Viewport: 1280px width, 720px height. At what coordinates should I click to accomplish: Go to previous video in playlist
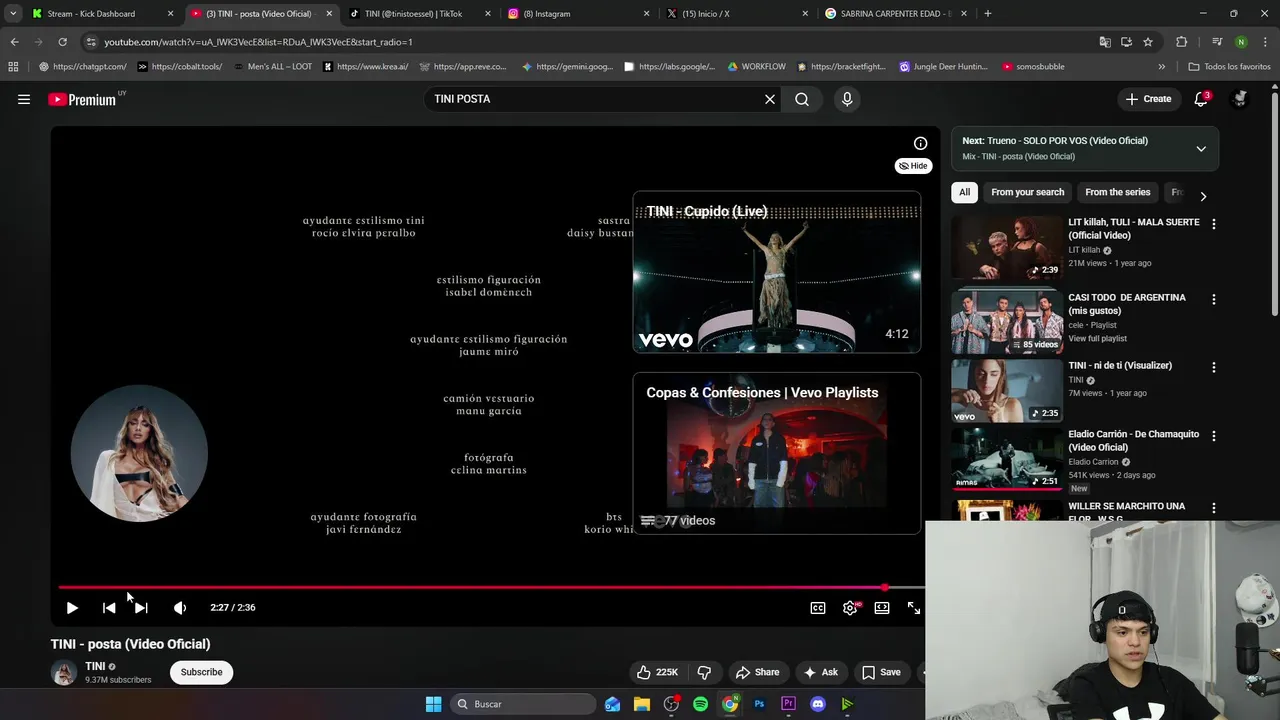109,607
